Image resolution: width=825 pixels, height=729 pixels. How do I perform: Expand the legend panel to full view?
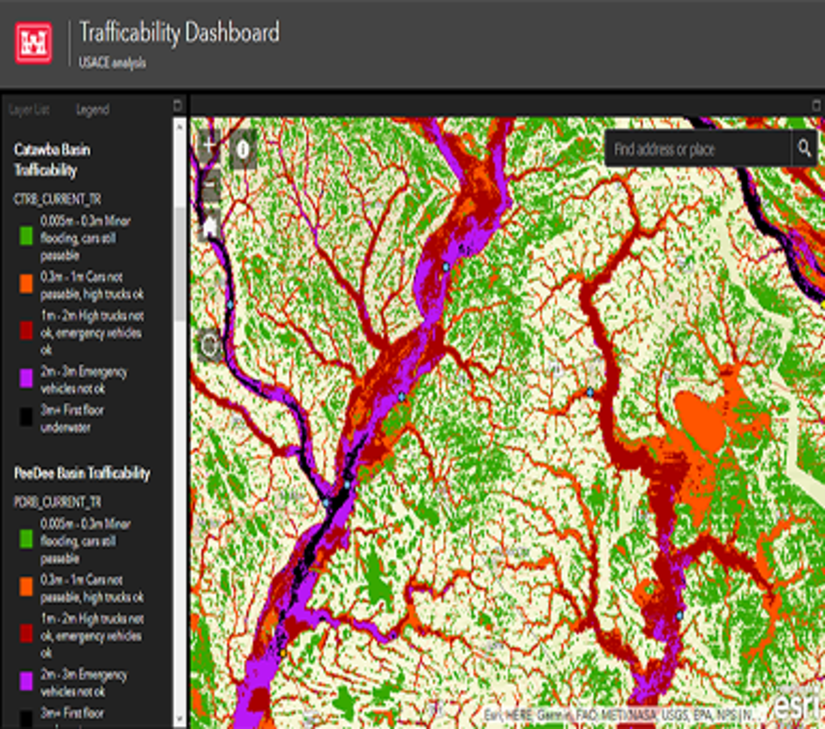tap(176, 103)
